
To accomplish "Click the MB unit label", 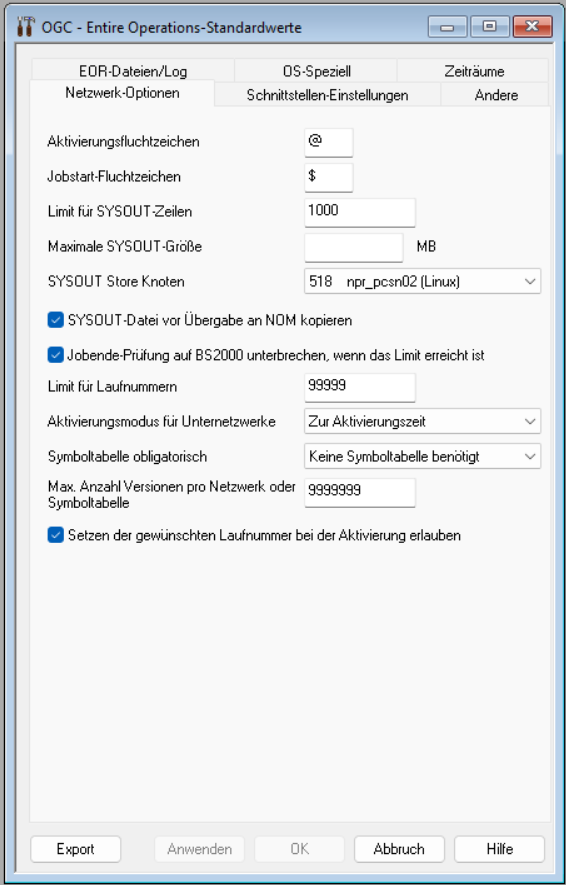I will coord(426,247).
